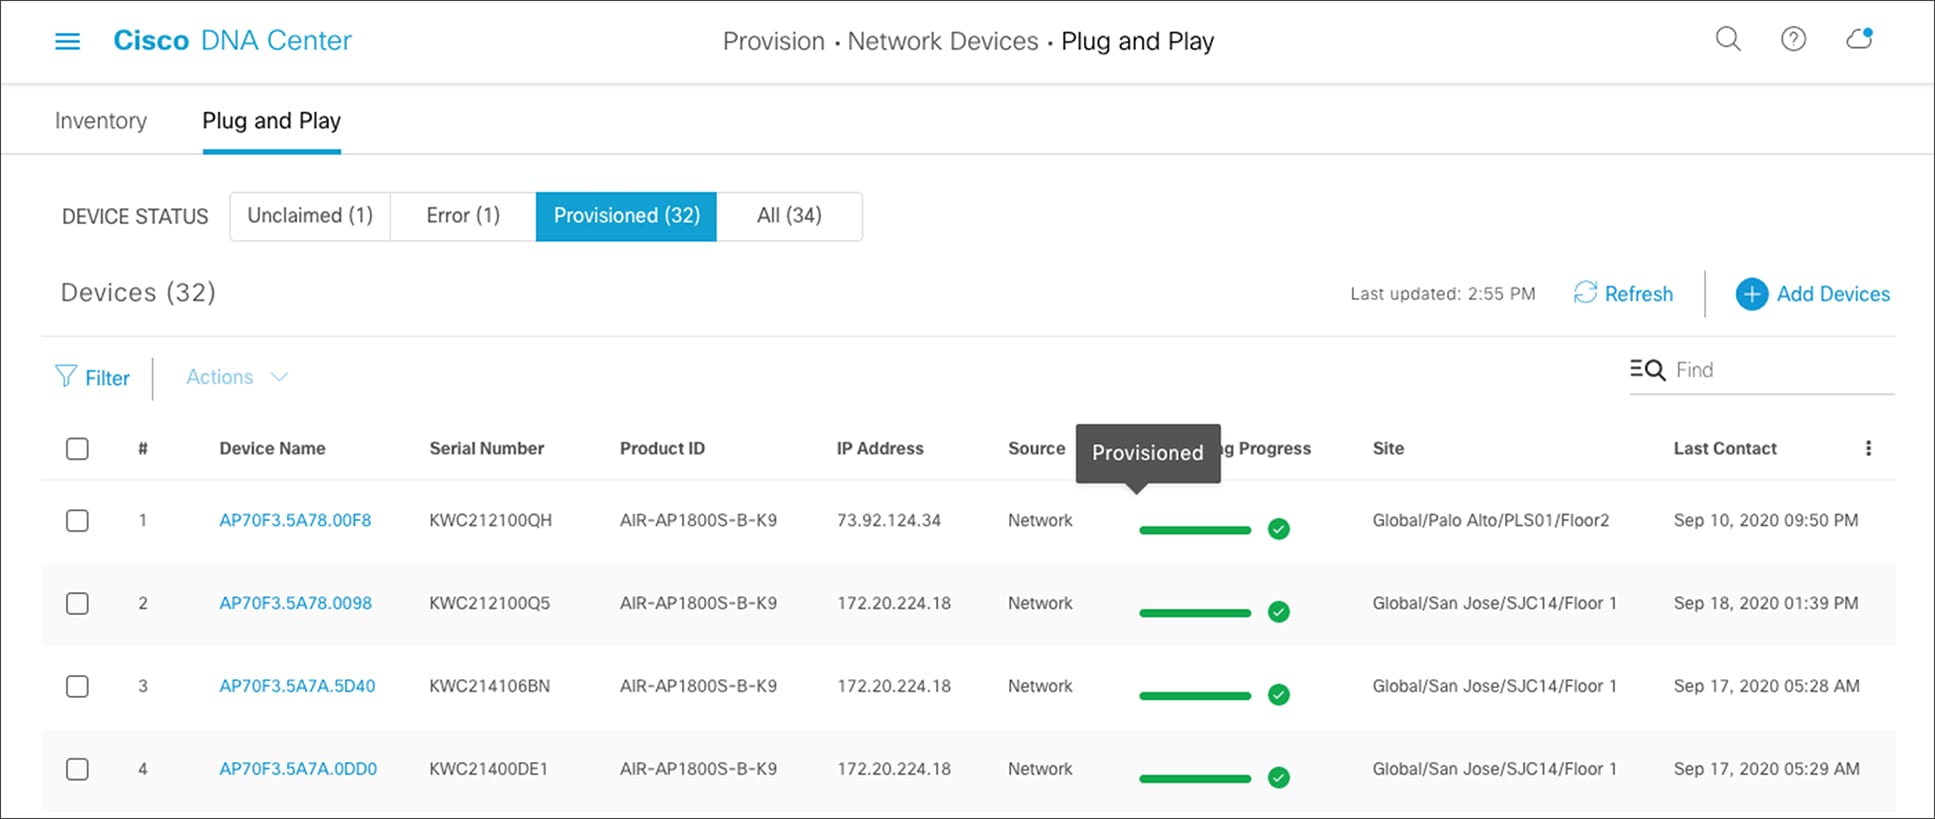This screenshot has width=1935, height=819.
Task: Click the Refresh circular arrows icon
Action: tap(1585, 293)
